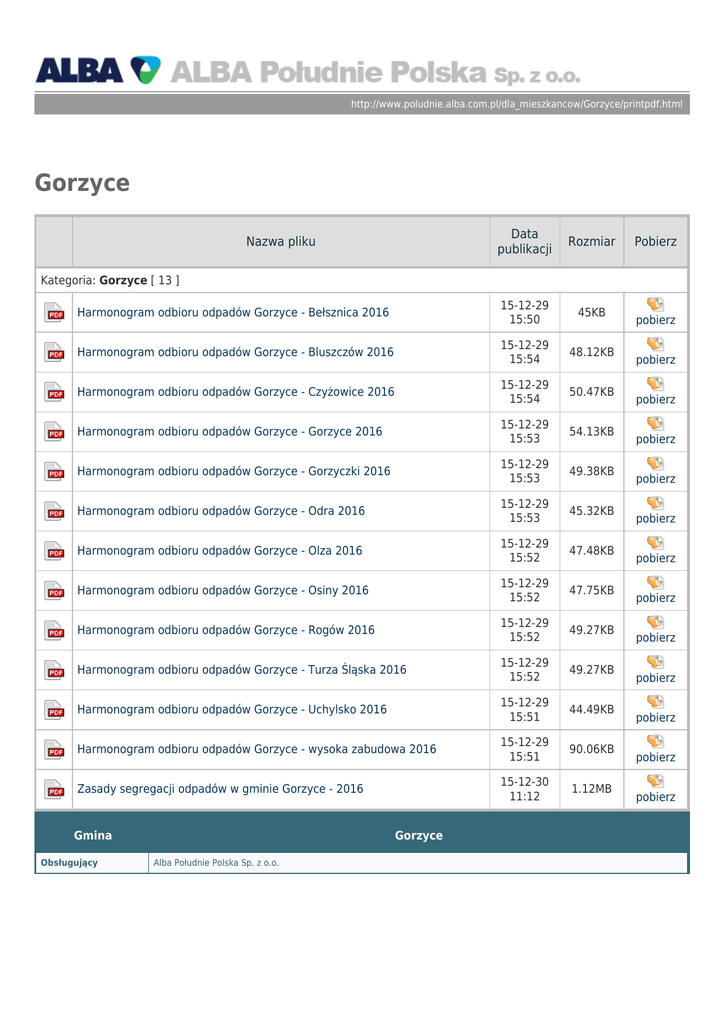Click the PDF icon next to Rogów 2016
Screen dimensions: 725x1024
[x=54, y=631]
